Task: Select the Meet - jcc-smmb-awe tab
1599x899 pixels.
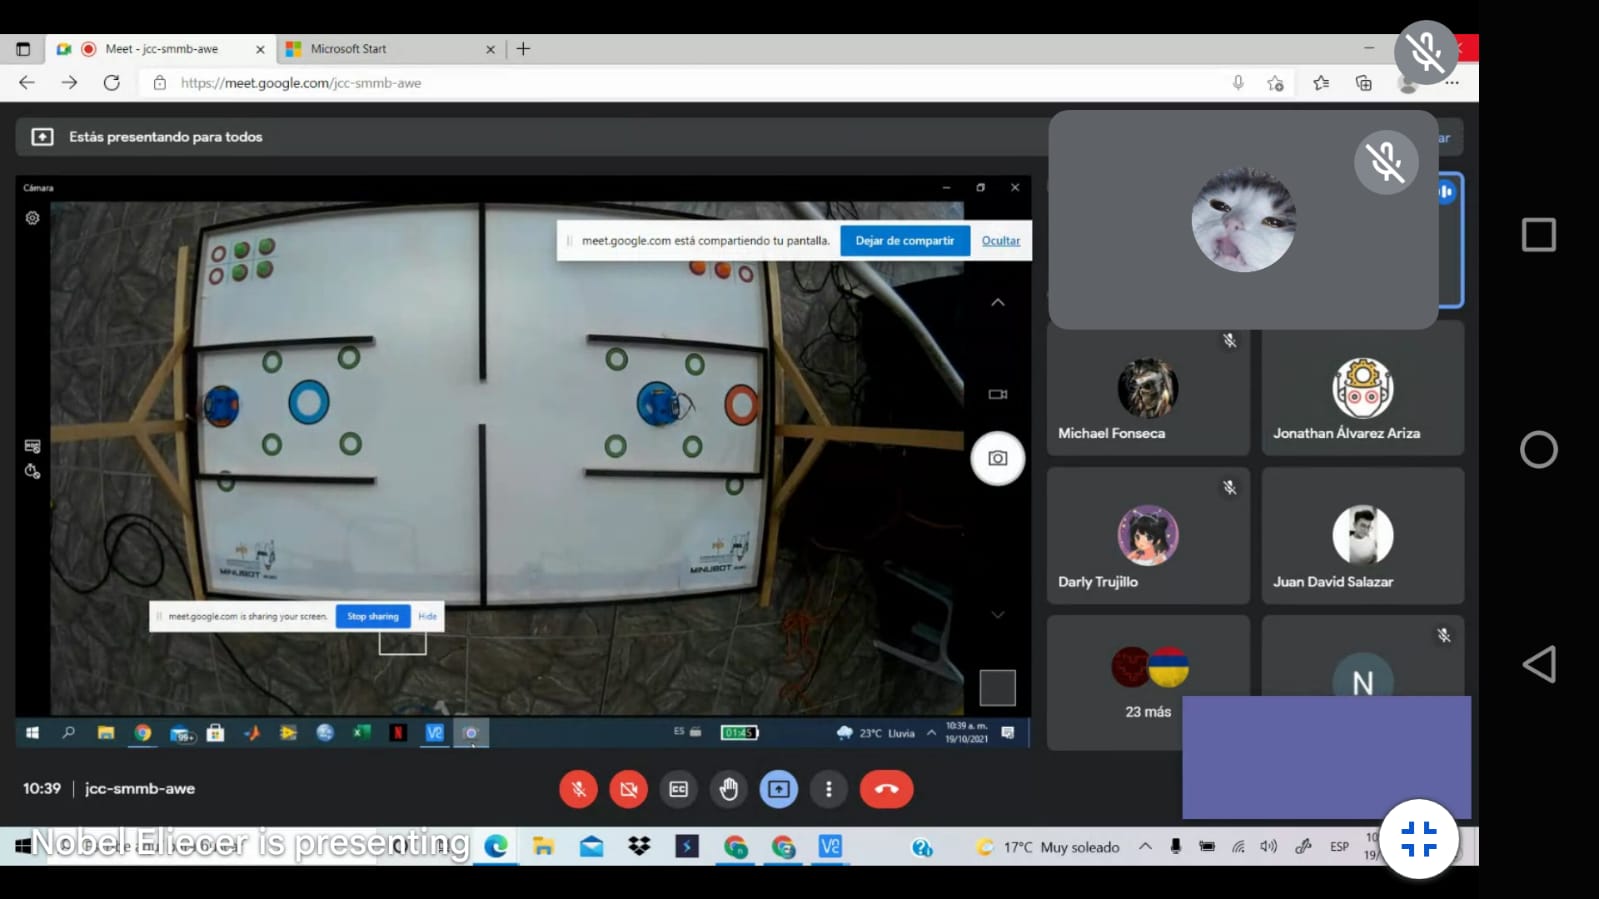Action: tap(161, 49)
